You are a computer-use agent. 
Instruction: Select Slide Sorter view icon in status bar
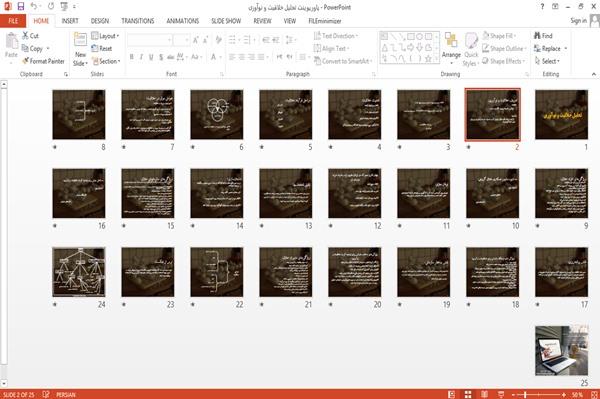coord(468,394)
